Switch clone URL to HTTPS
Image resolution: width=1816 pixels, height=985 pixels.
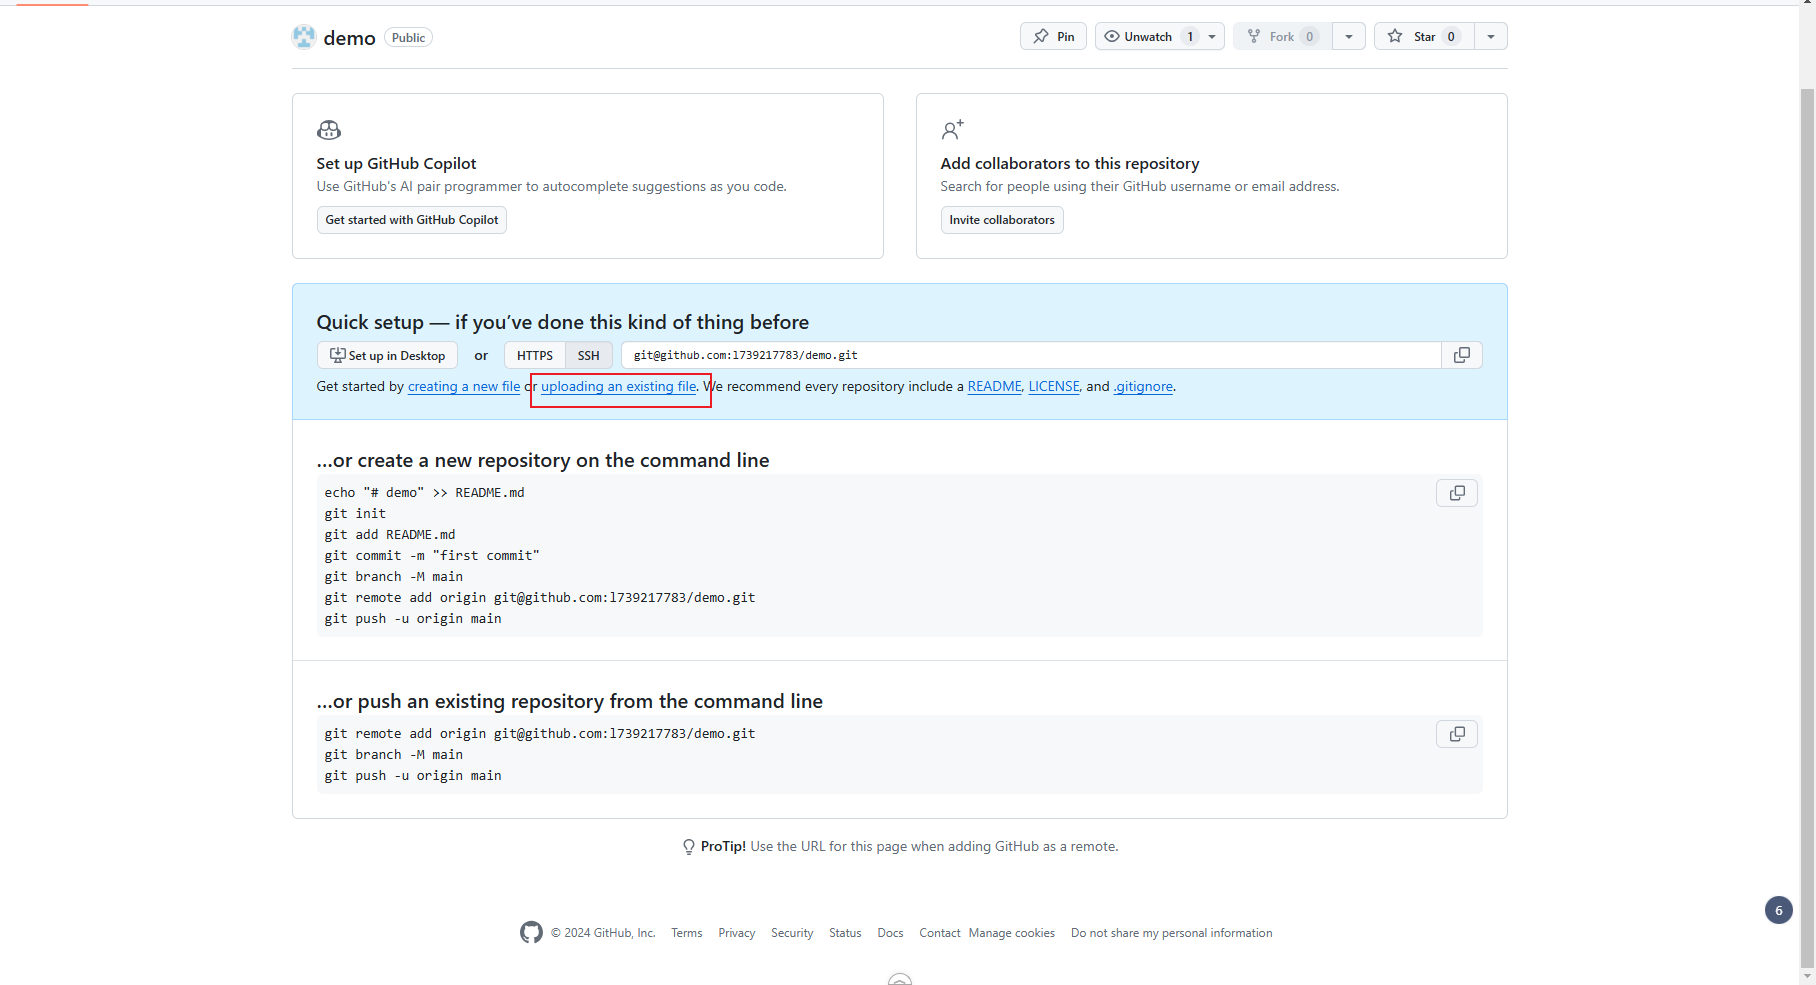click(x=535, y=356)
